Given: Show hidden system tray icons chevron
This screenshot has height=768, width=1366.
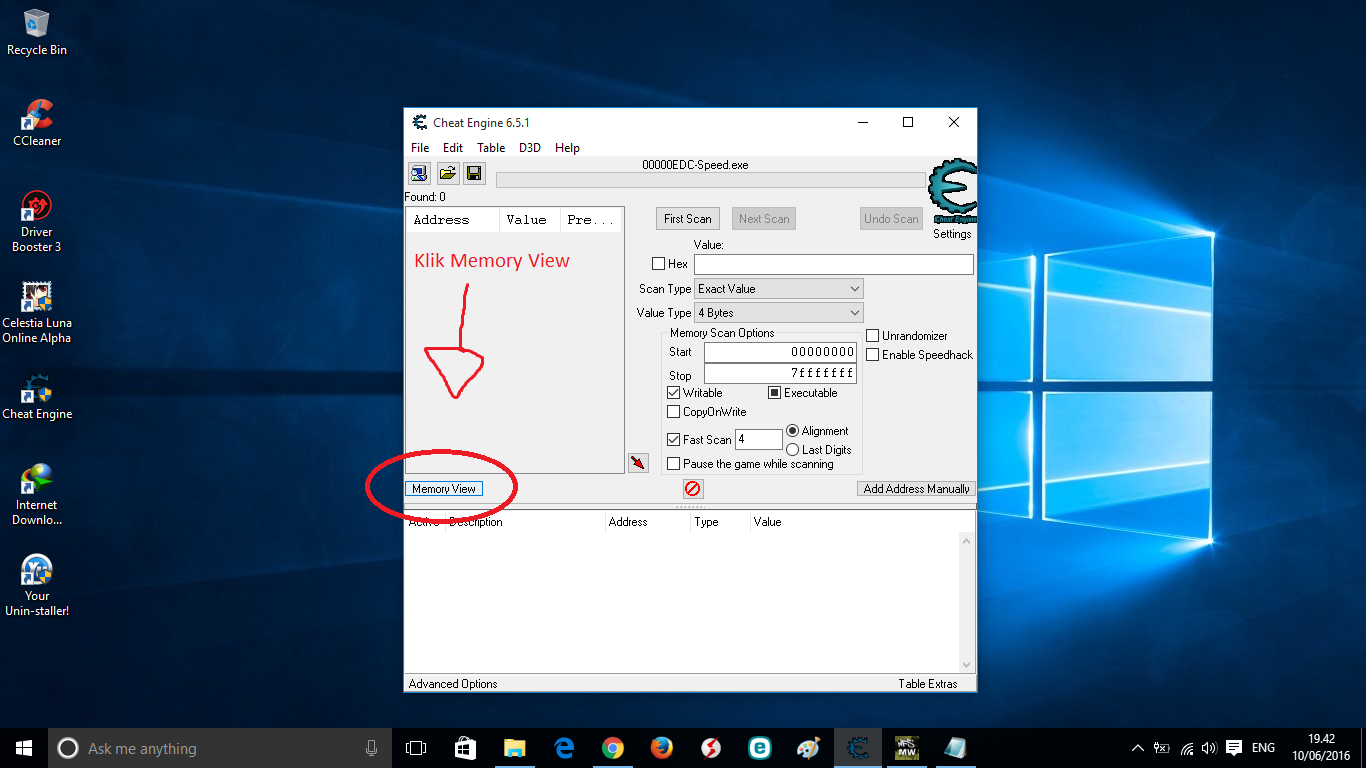Looking at the screenshot, I should (x=1137, y=748).
